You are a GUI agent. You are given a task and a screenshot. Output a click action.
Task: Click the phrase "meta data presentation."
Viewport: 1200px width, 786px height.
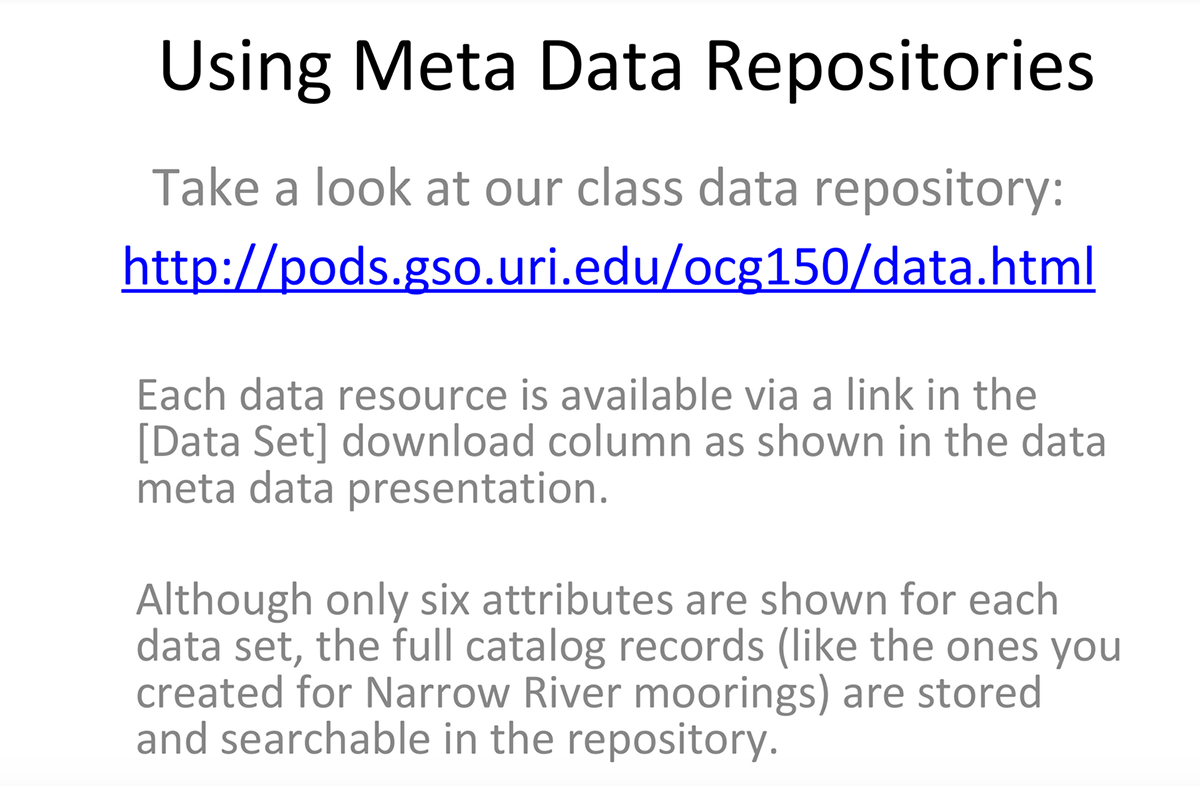[x=372, y=488]
